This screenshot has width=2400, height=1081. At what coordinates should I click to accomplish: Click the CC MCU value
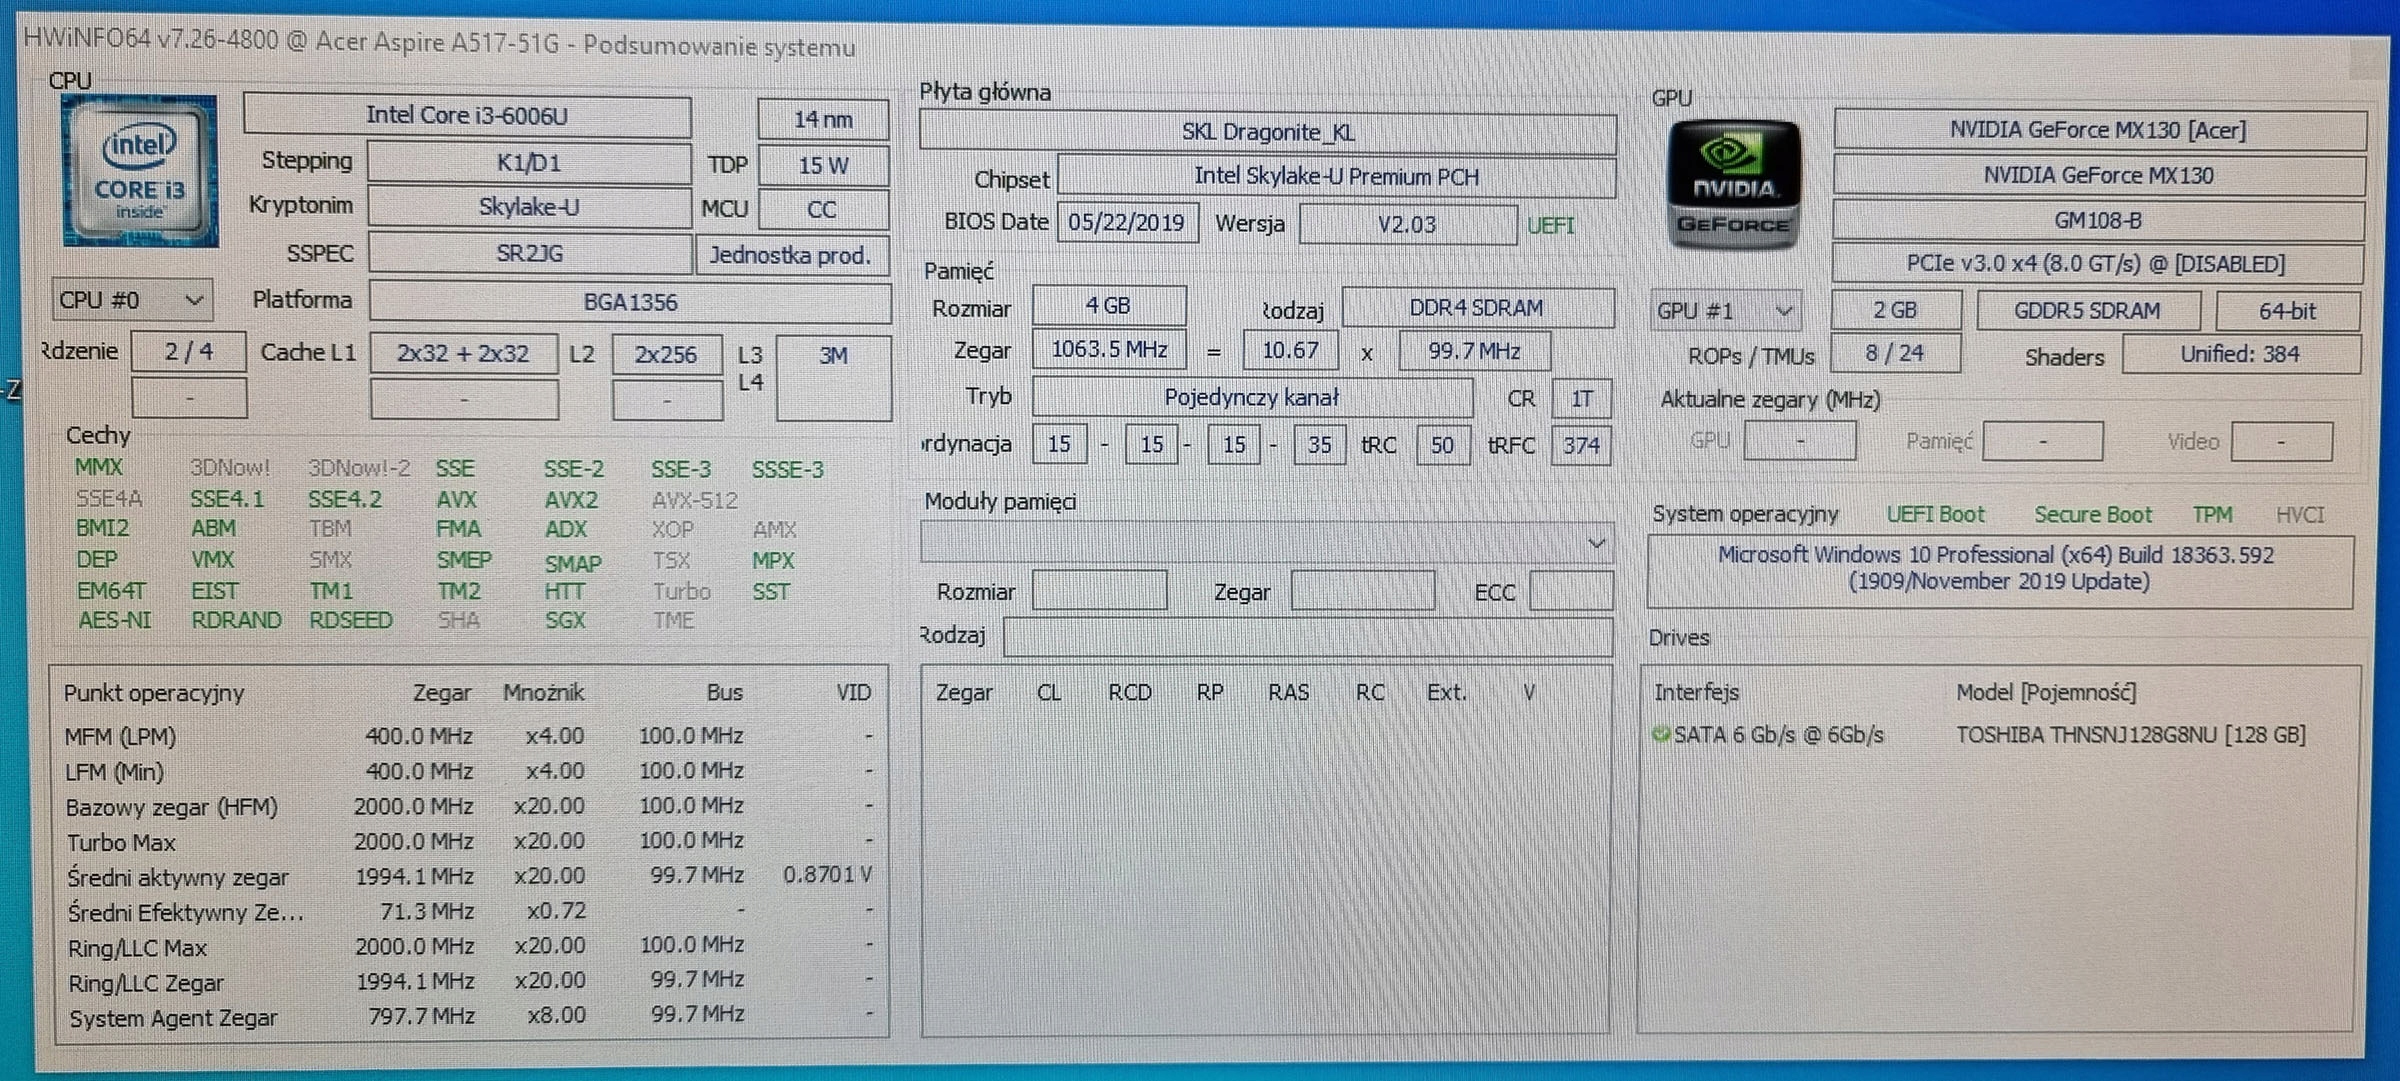coord(823,210)
